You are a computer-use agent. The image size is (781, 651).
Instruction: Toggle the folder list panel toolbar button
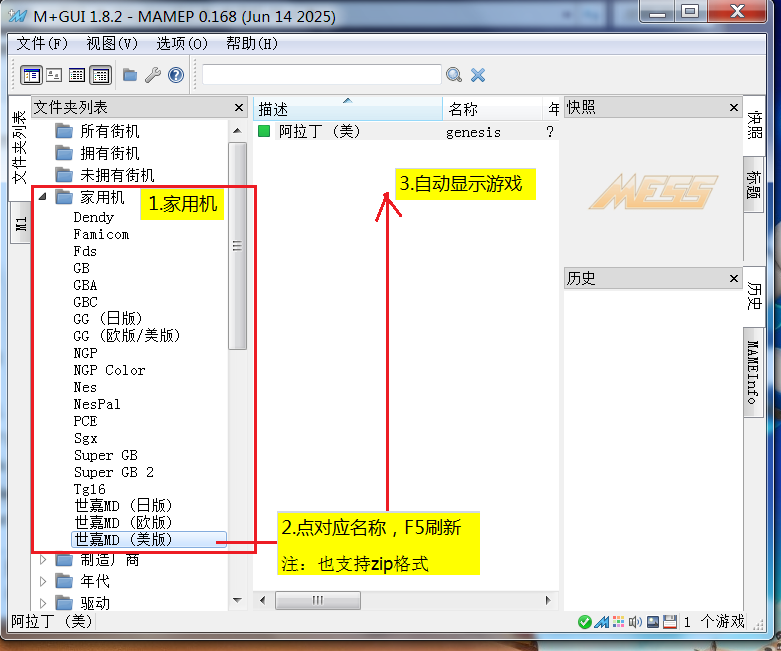point(31,75)
